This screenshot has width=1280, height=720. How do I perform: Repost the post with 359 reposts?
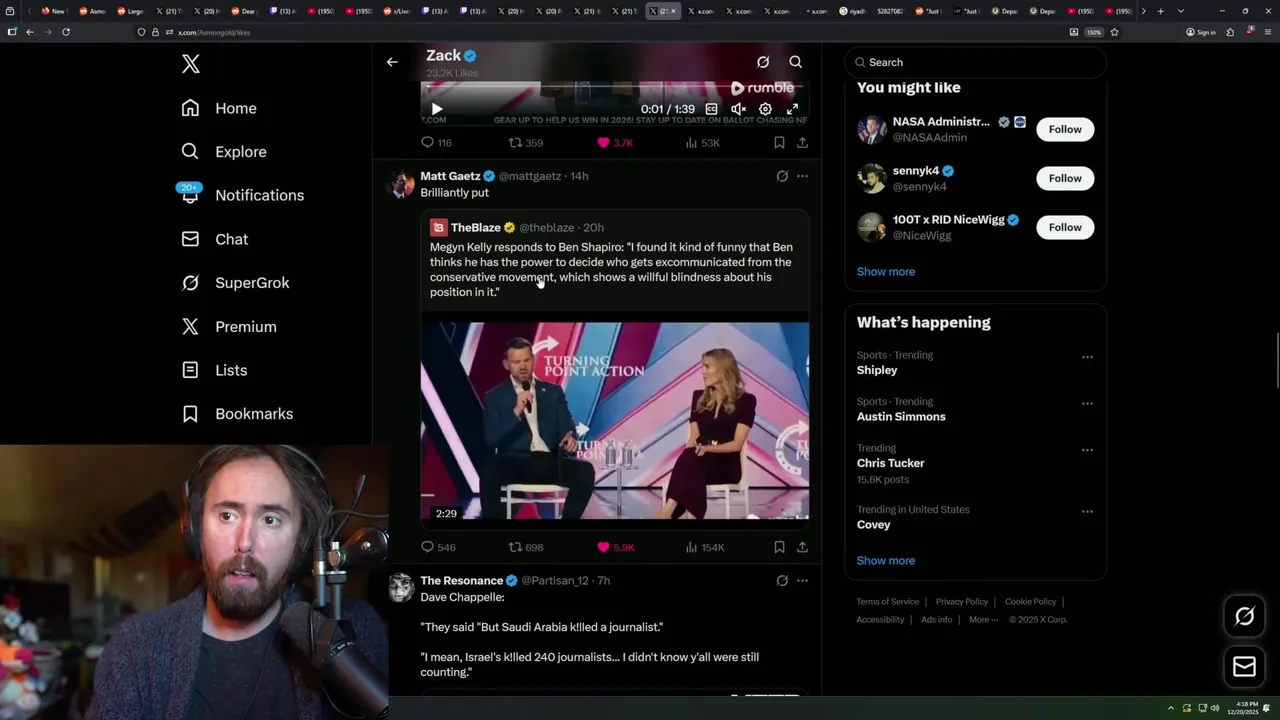click(526, 143)
